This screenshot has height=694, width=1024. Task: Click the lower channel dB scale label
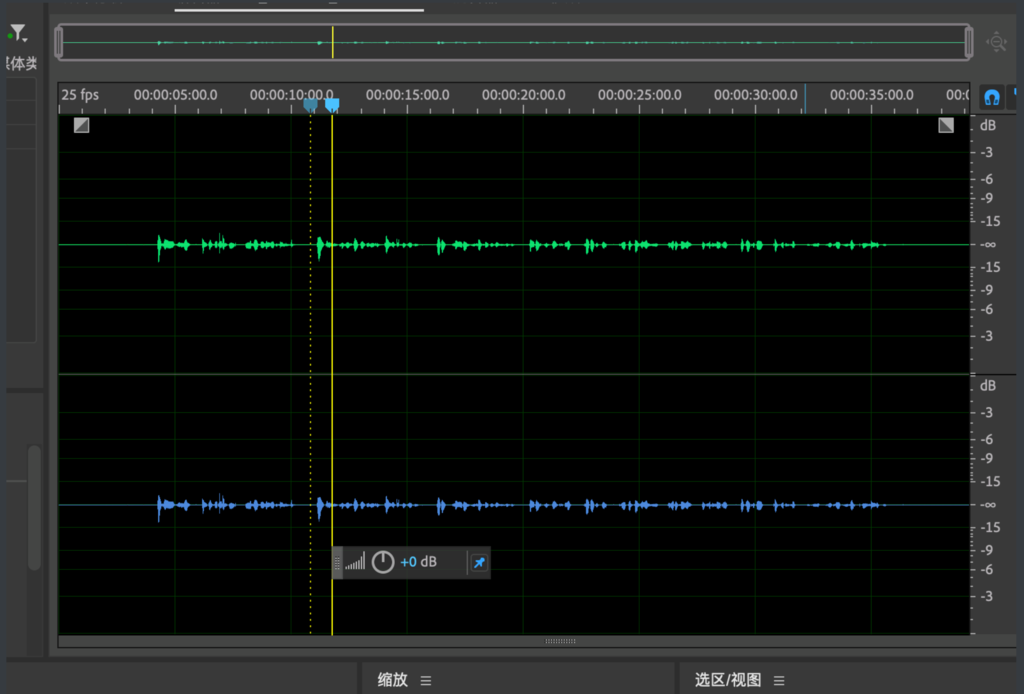987,386
